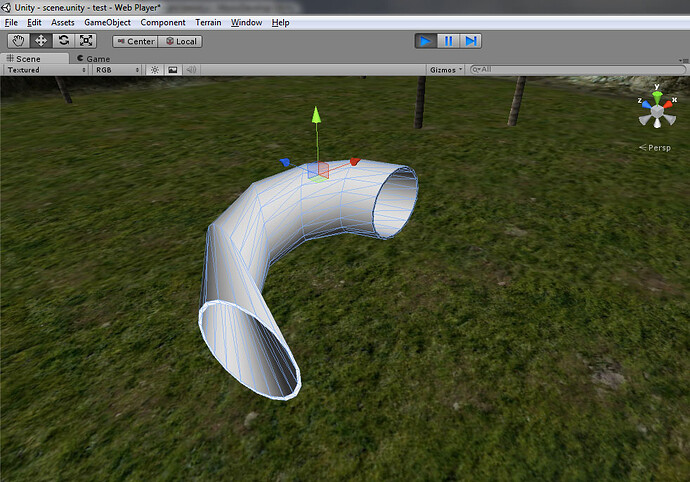Click the Unity logo in the title bar
Image resolution: width=690 pixels, height=482 pixels.
tap(6, 7)
